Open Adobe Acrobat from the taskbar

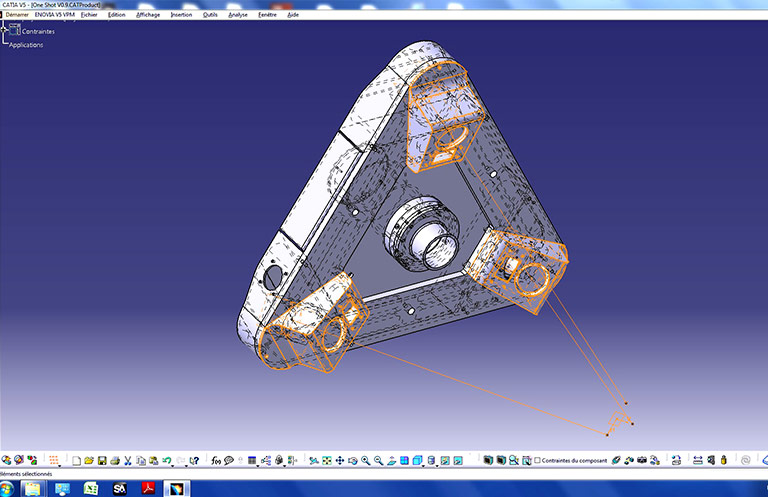(x=149, y=488)
